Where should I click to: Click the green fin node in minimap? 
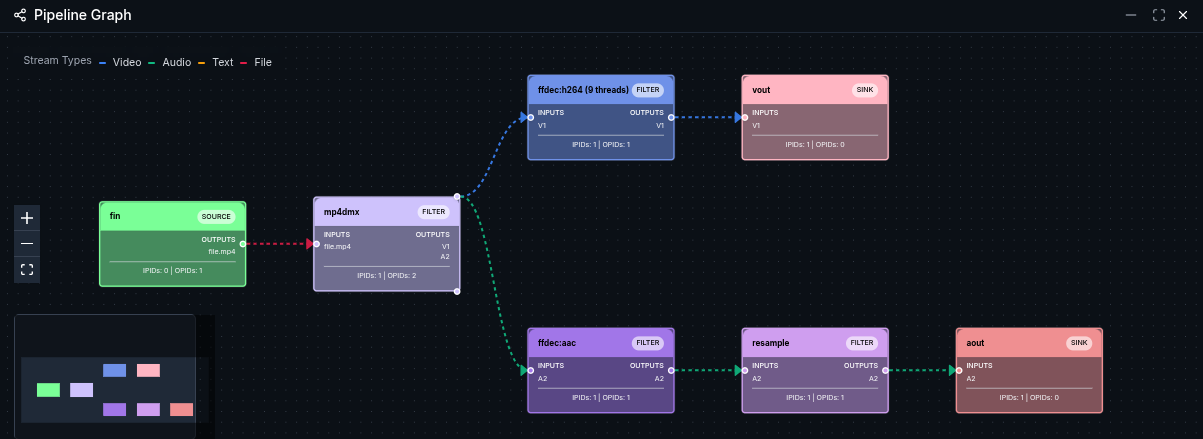point(48,390)
